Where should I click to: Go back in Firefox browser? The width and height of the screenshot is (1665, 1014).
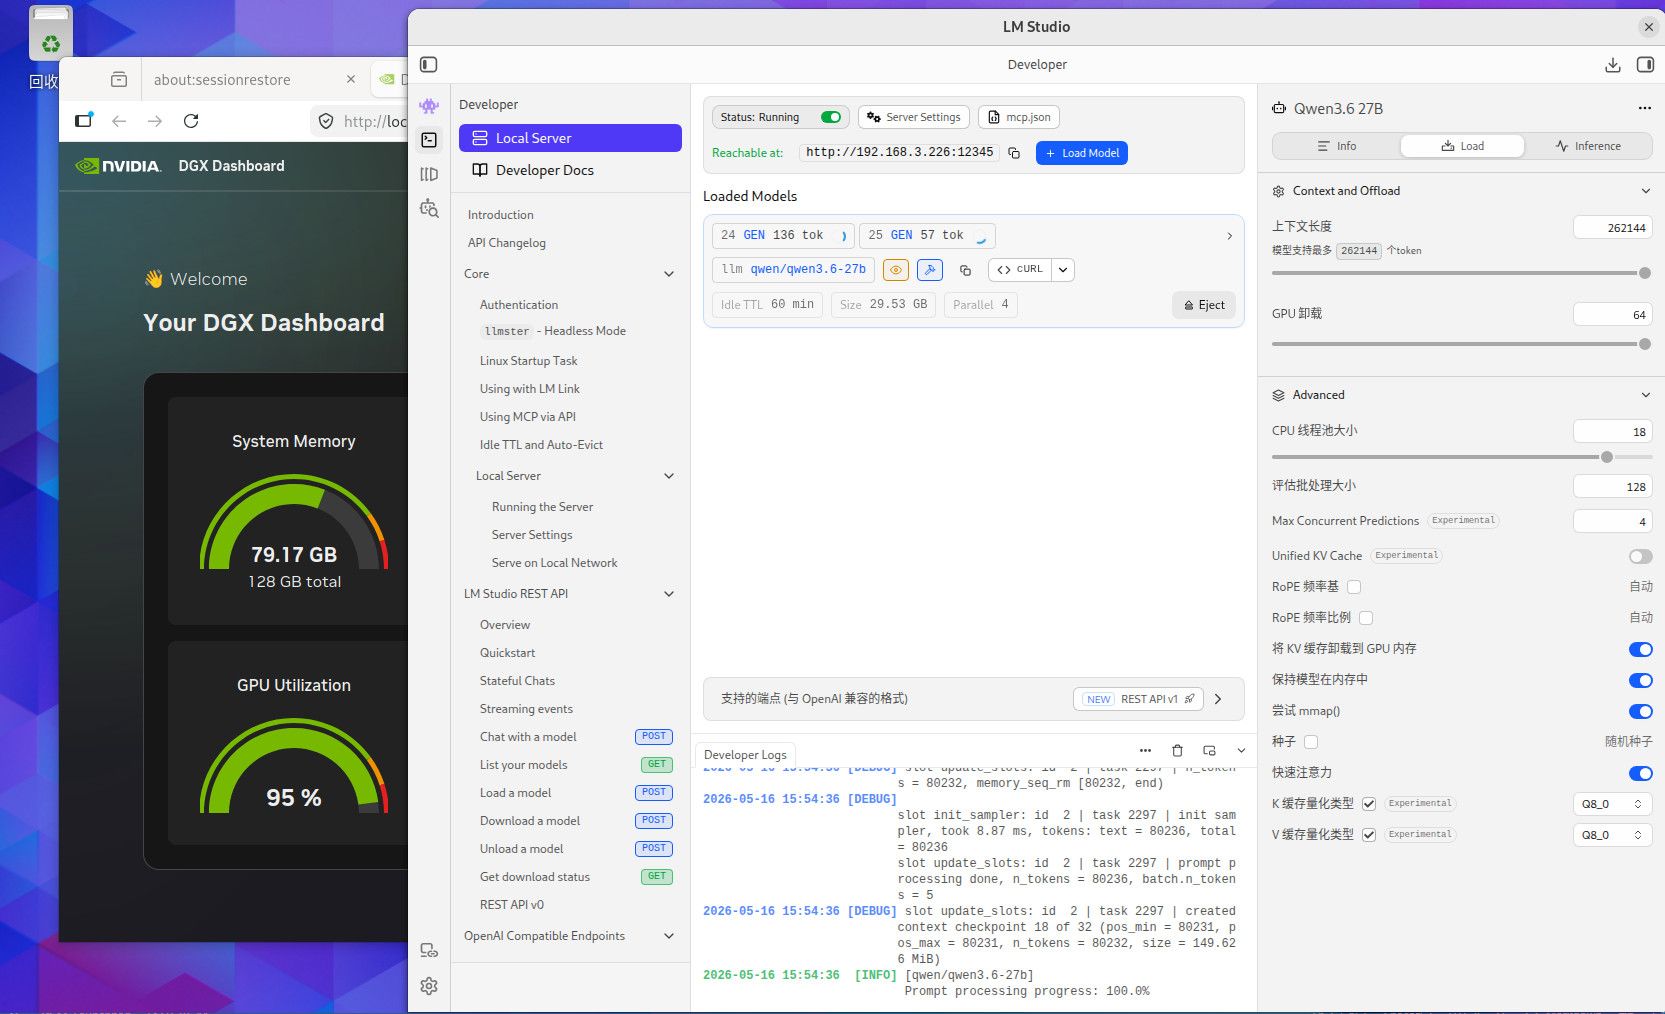(119, 121)
